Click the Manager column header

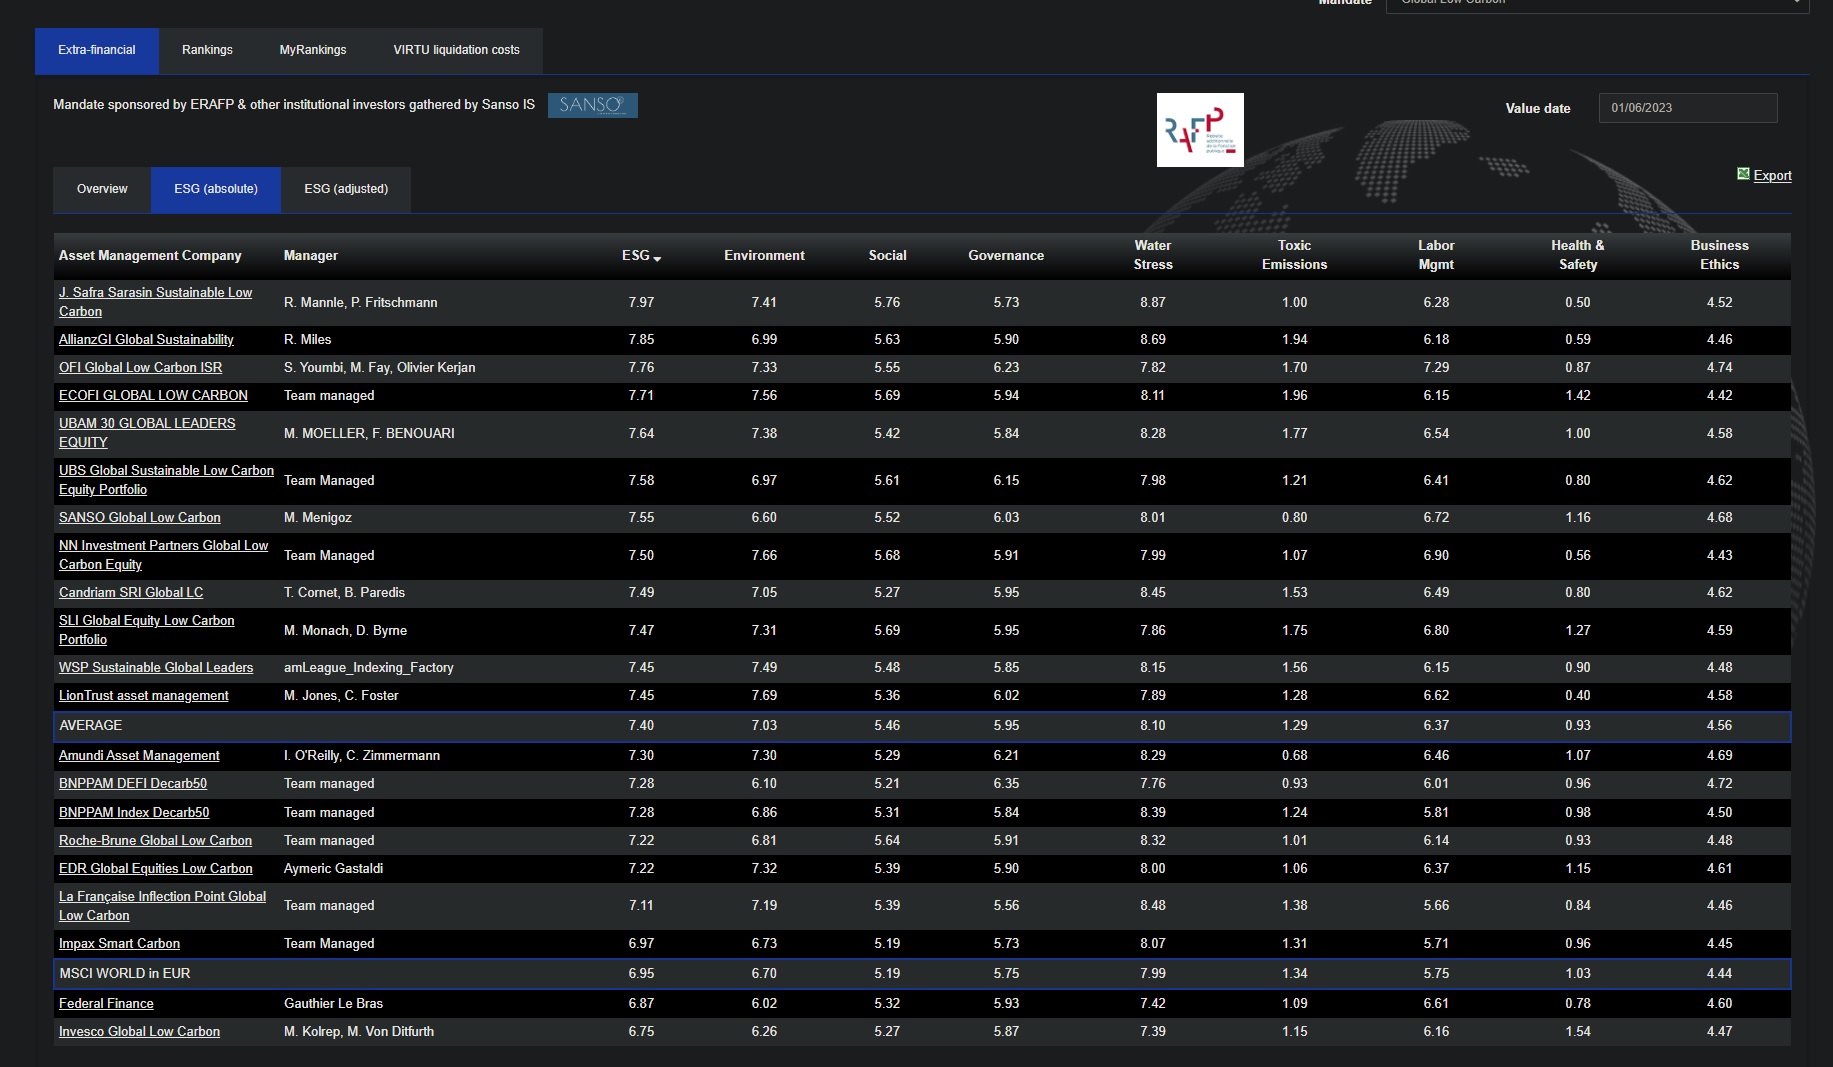pos(311,256)
